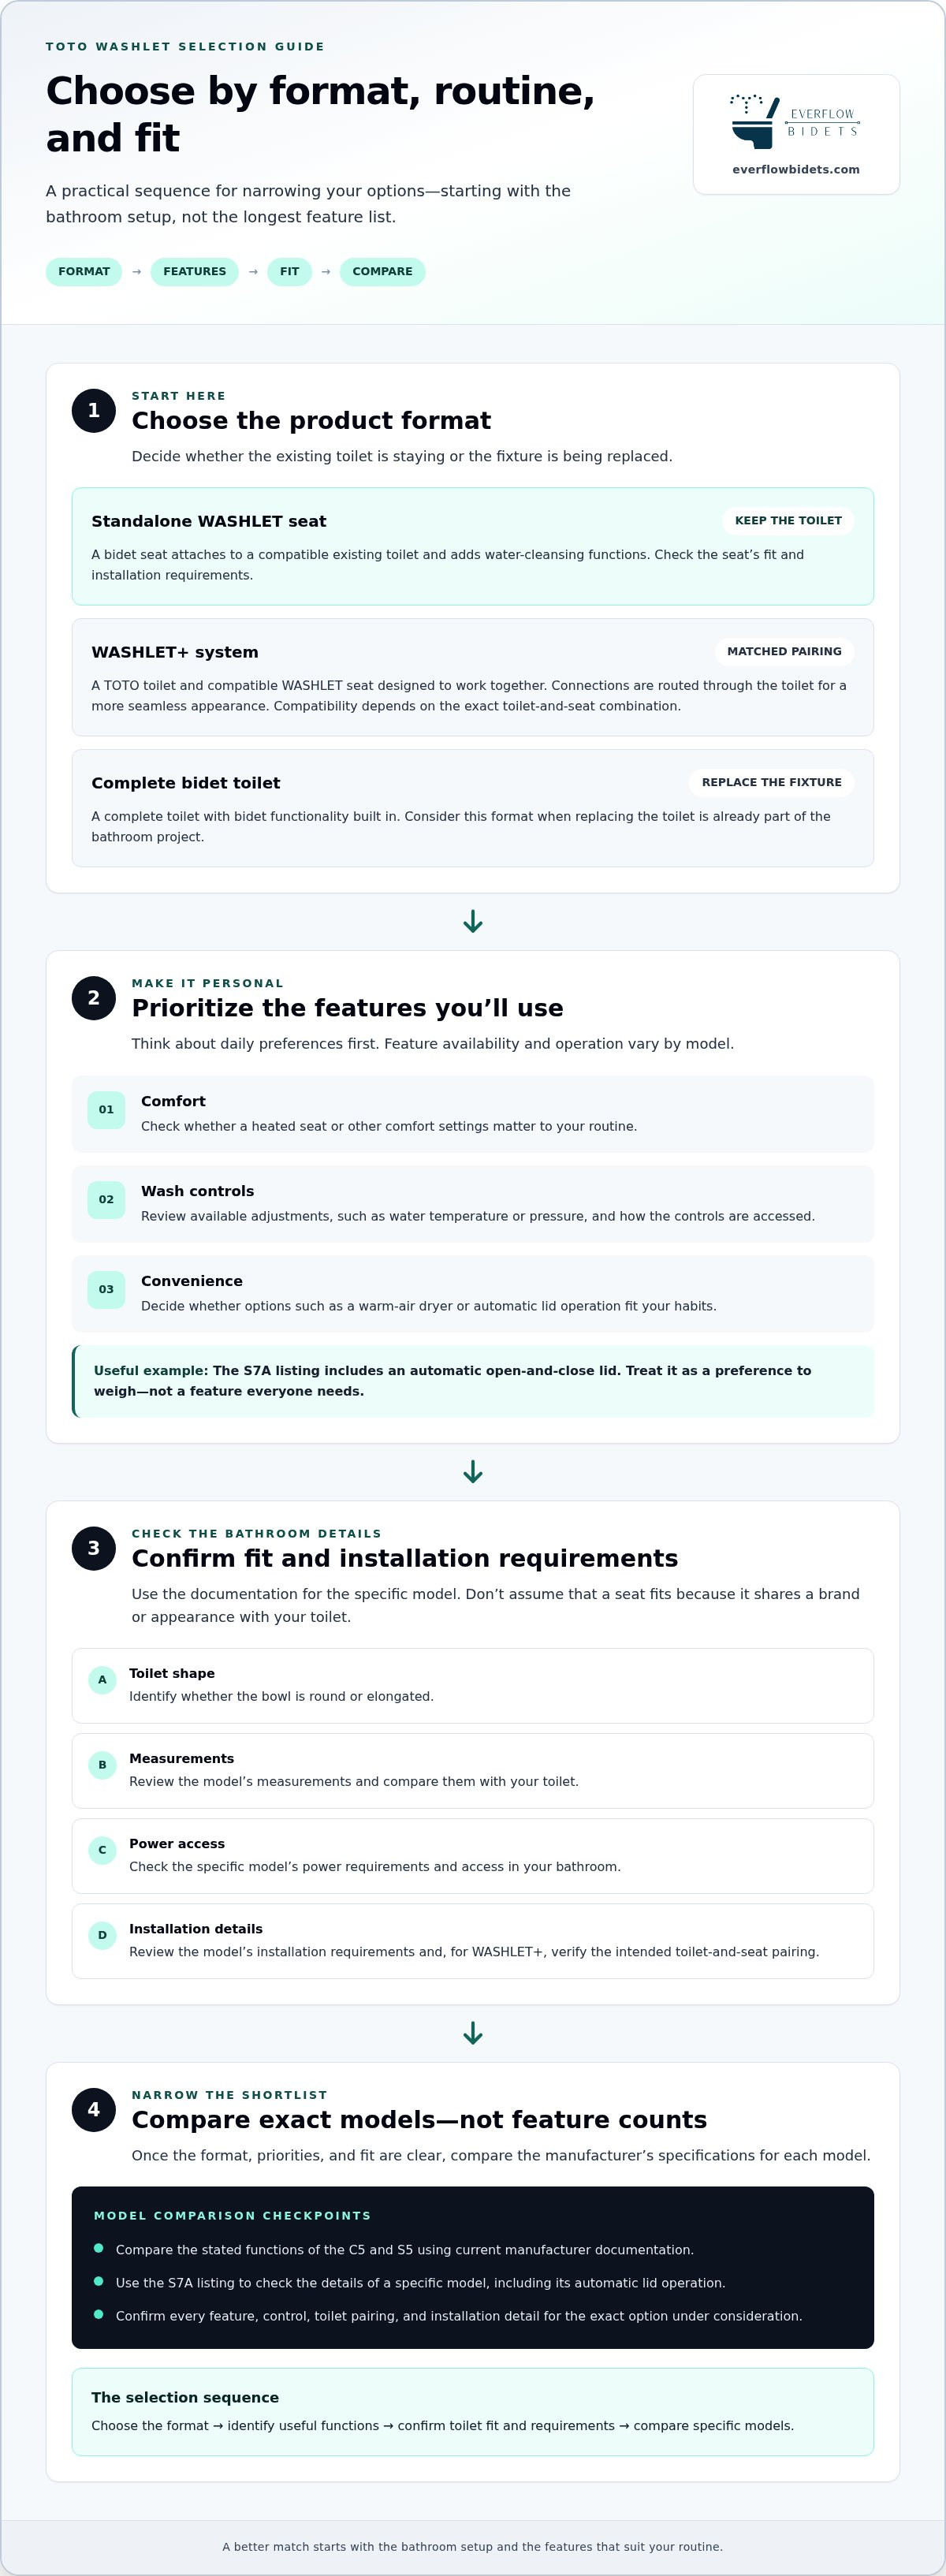Click the down arrow above step 4

pyautogui.click(x=473, y=2033)
